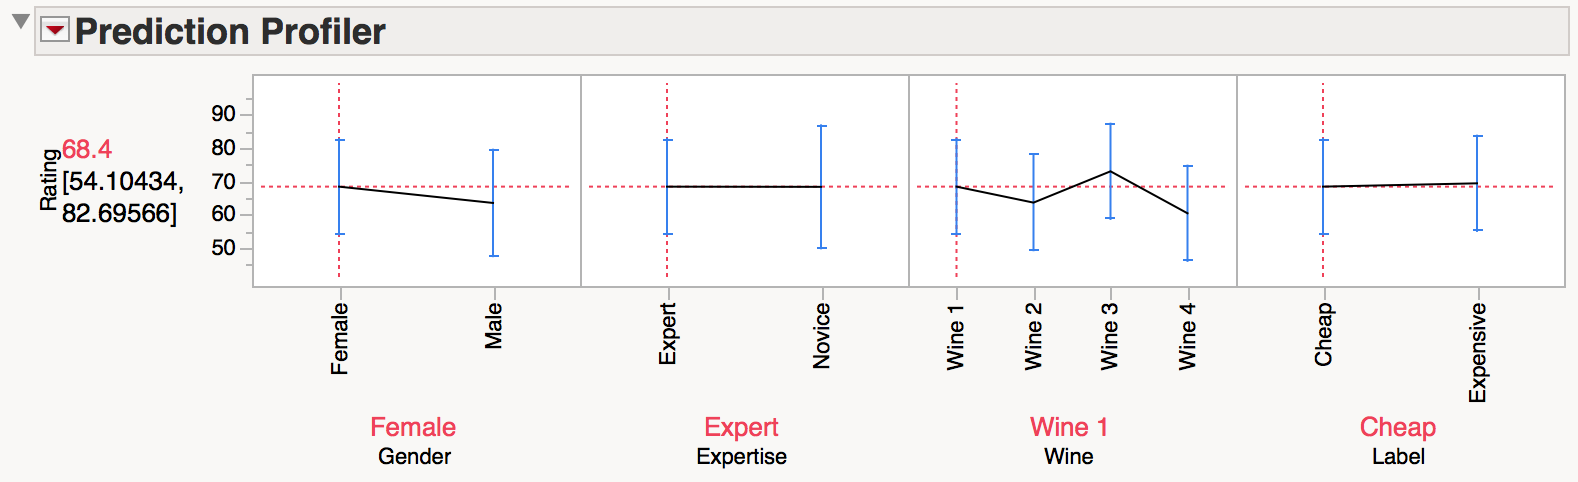Click the red Cheap value under Label

[x=1397, y=427]
